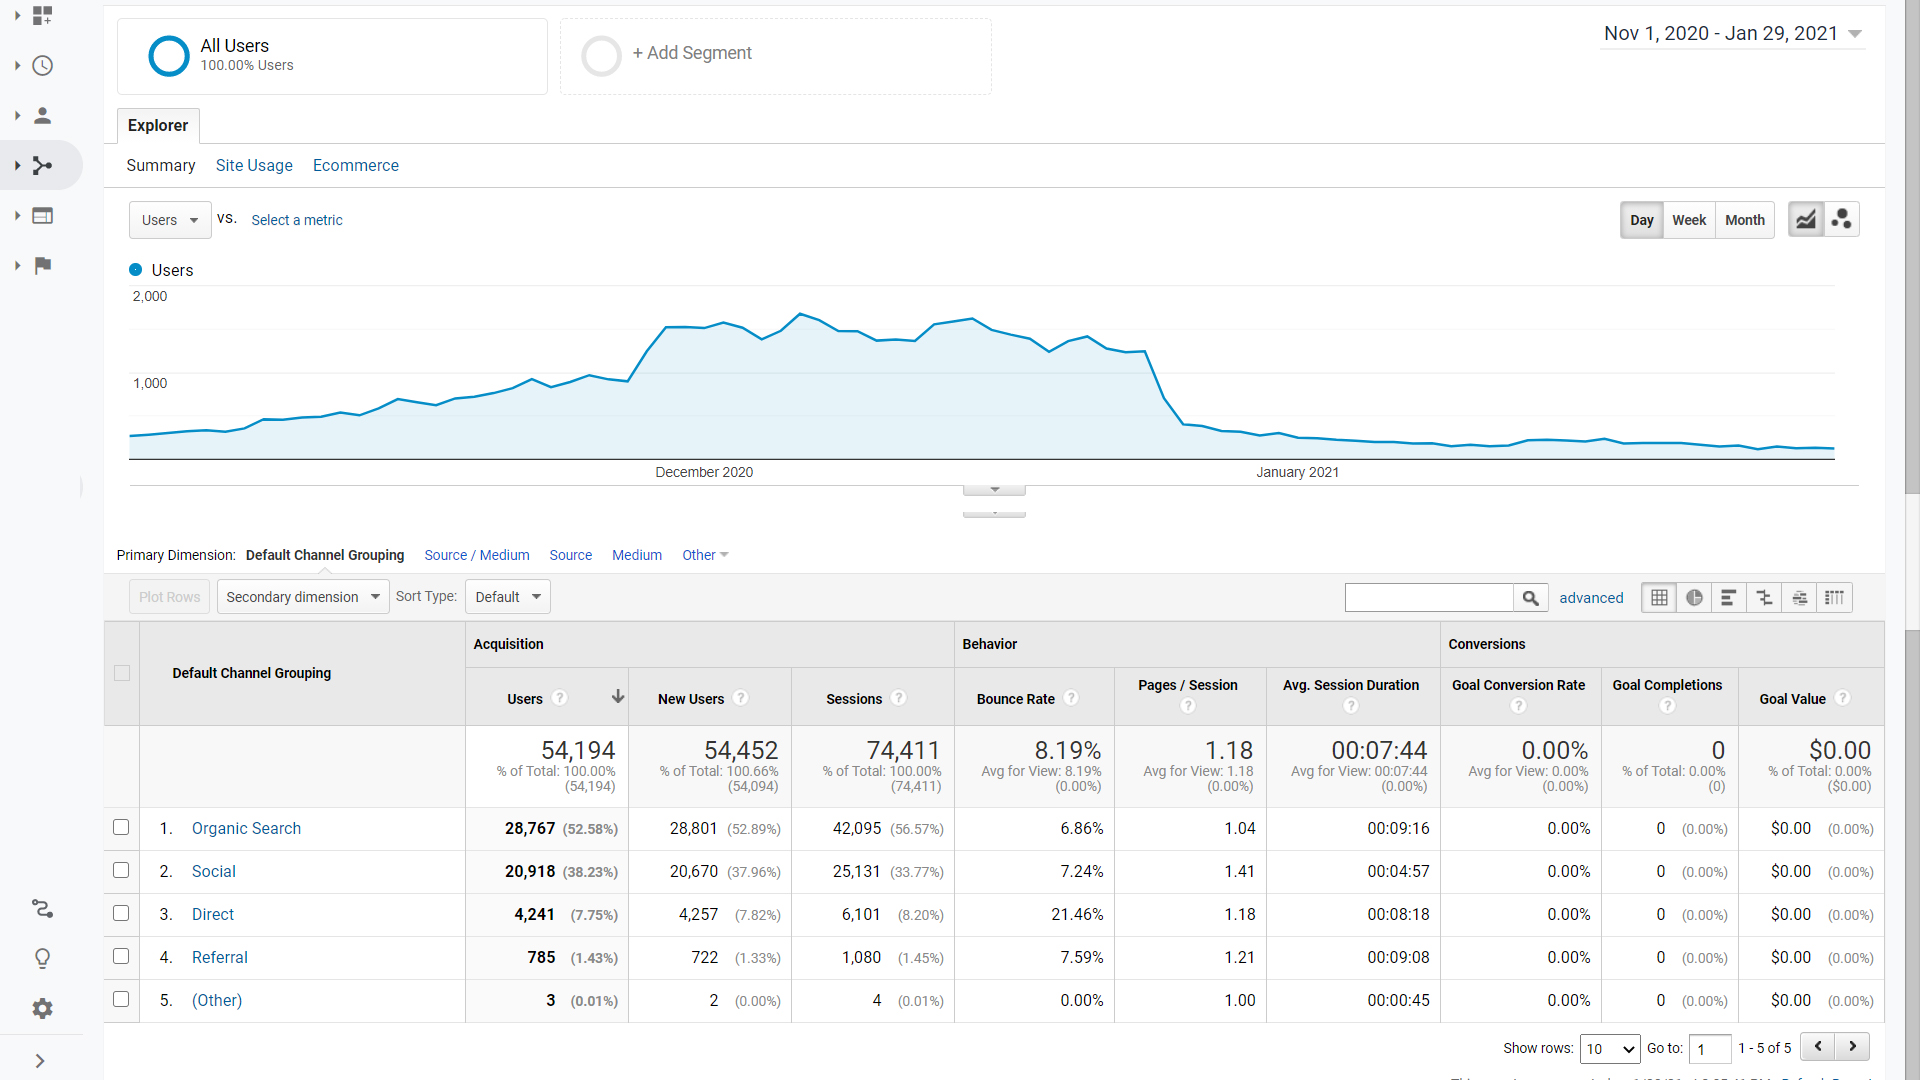Check the Organic Search row checkbox

[x=121, y=828]
